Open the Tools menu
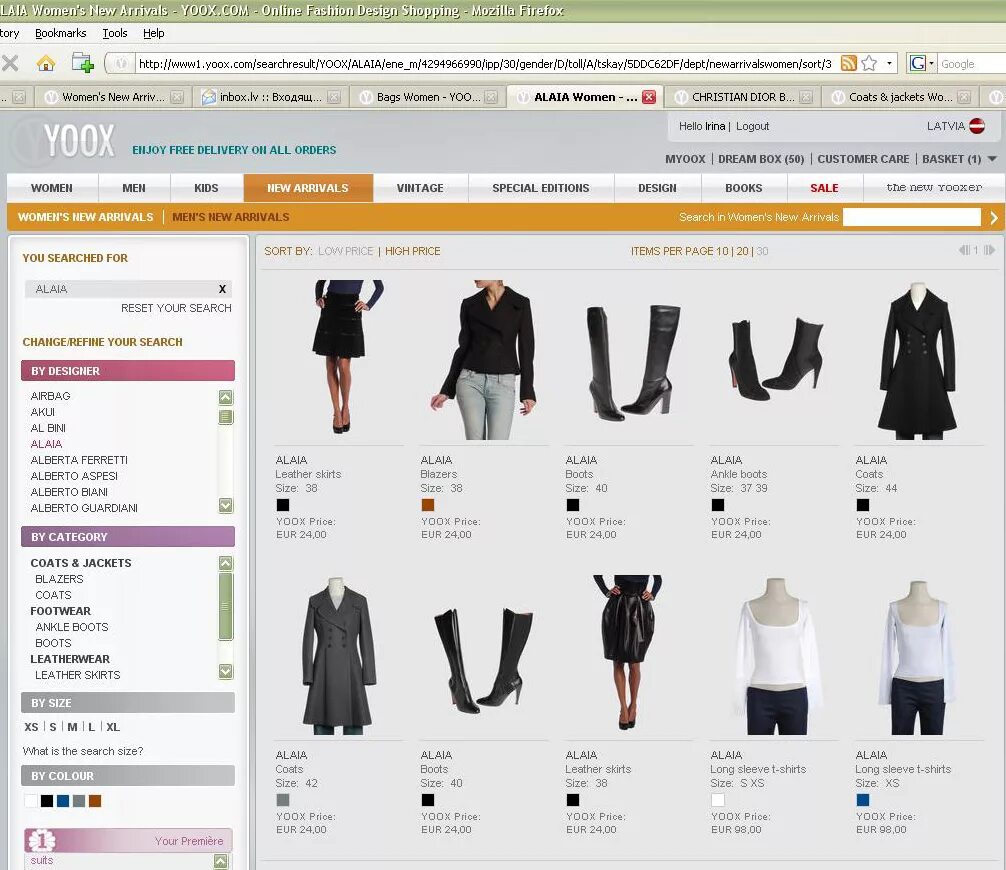1006x870 pixels. pyautogui.click(x=115, y=33)
